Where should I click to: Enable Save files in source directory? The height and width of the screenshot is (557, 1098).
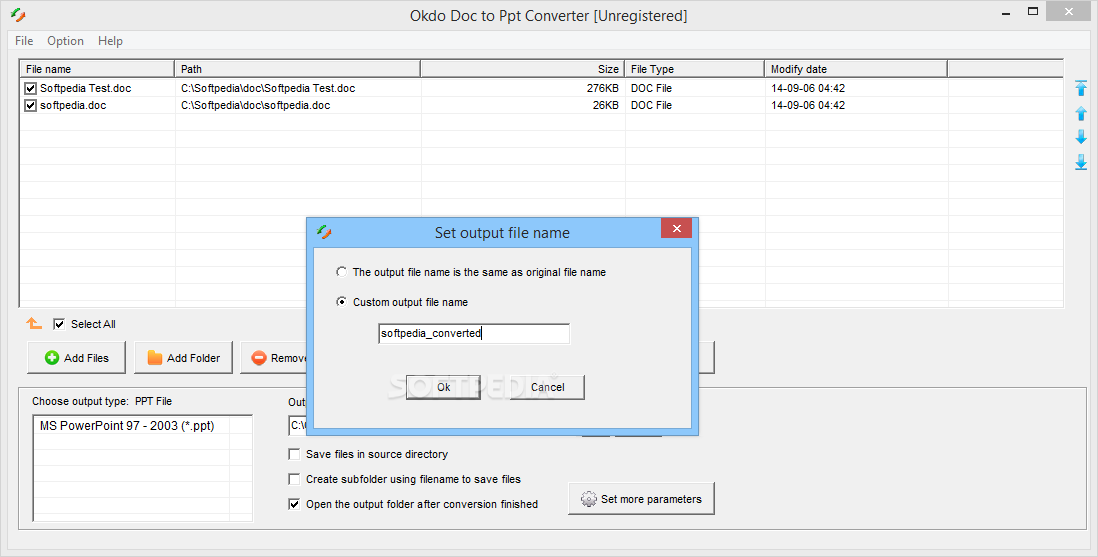(294, 454)
